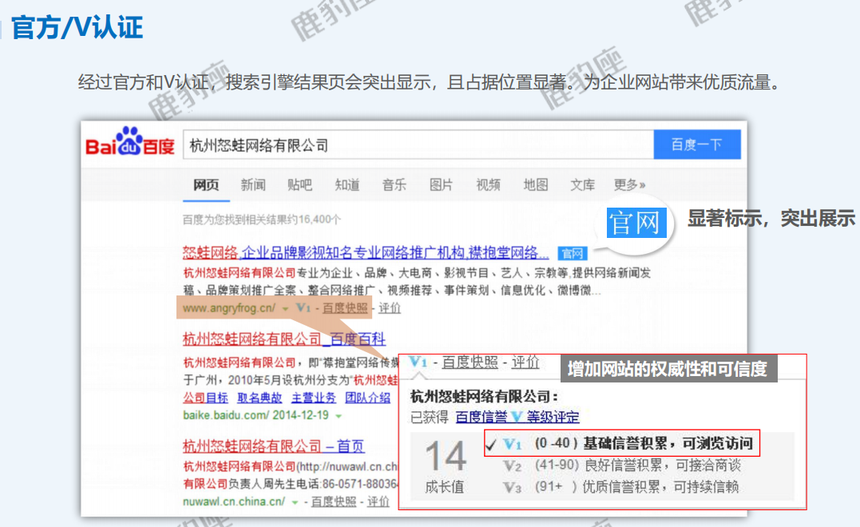Open the 视频 tab

point(488,185)
